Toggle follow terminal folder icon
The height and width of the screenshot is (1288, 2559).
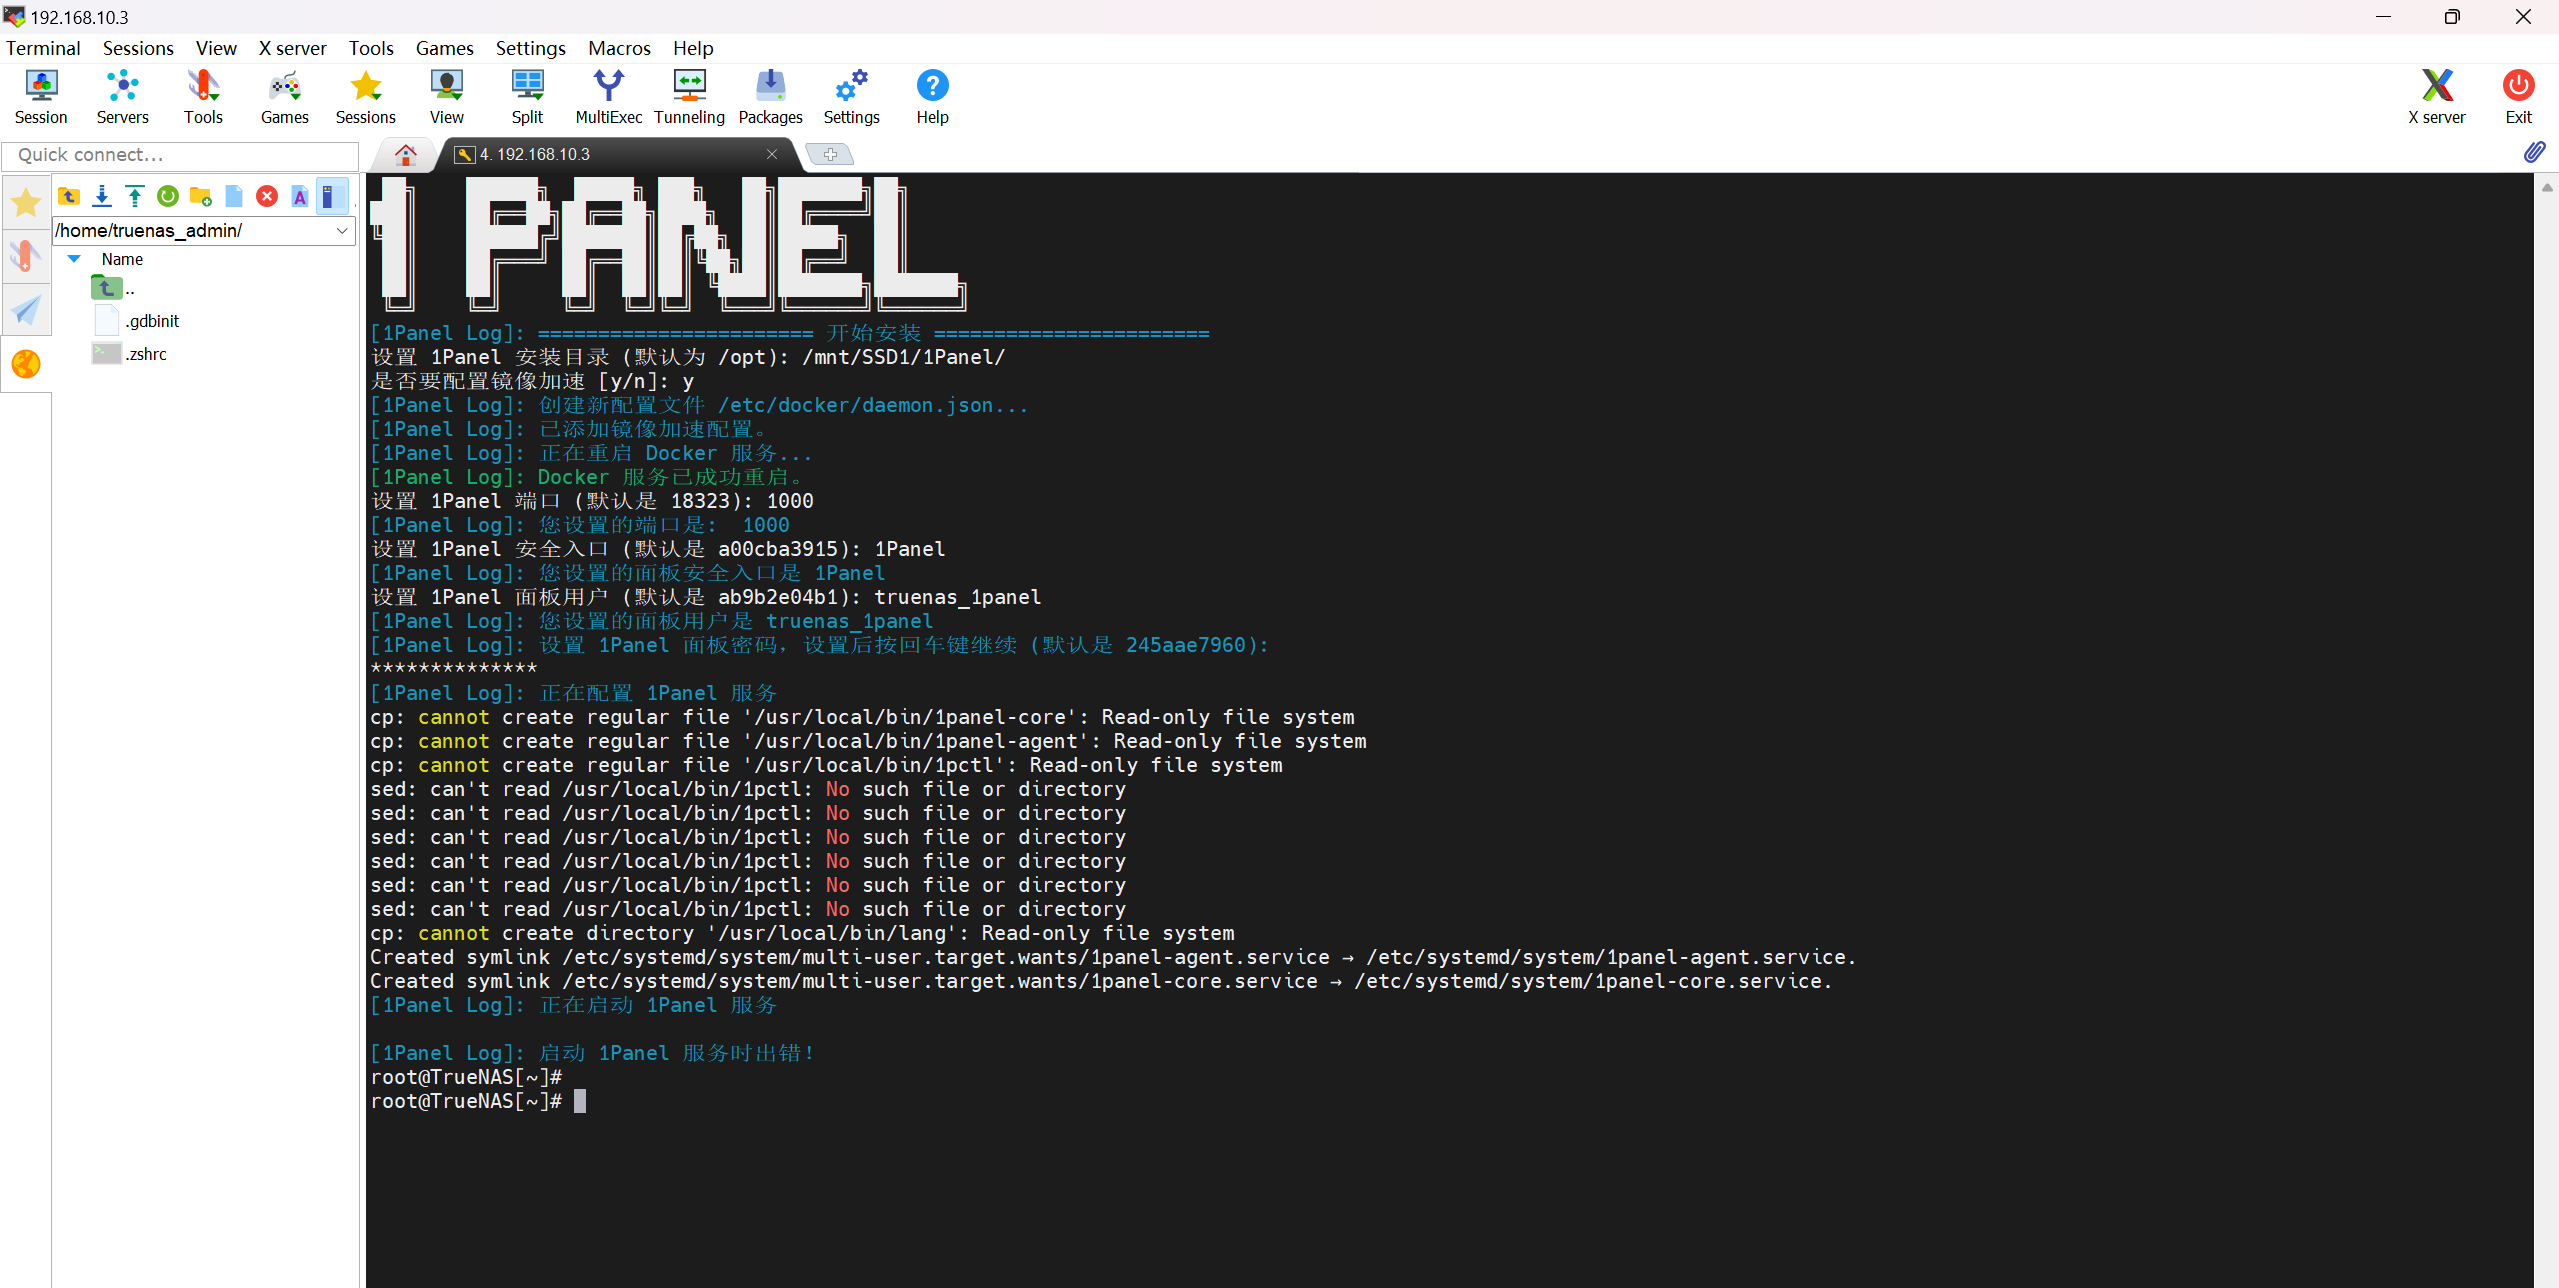click(x=331, y=196)
